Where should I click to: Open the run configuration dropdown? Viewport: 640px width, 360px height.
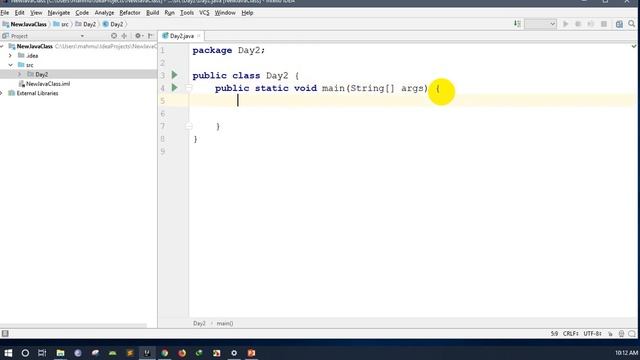(540, 24)
